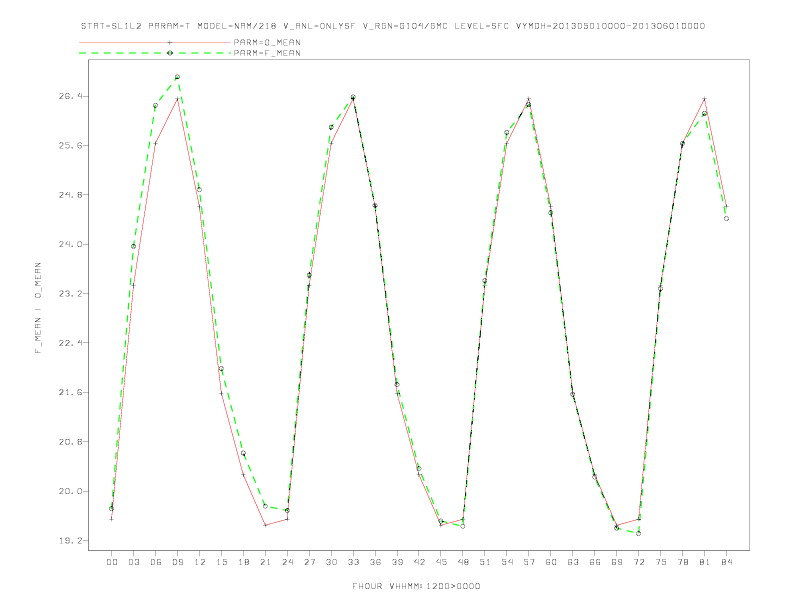
Task: Click the red solid O_MEAN legend line sample
Action: coord(155,42)
